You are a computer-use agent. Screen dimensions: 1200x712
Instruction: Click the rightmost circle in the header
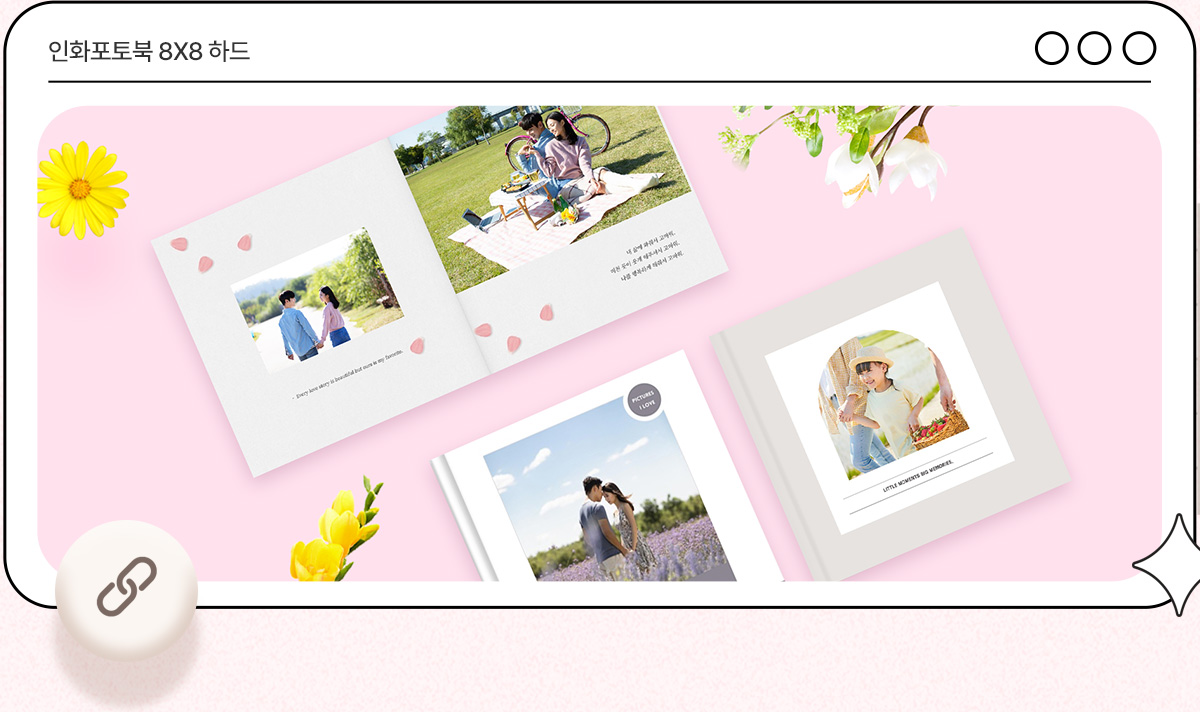(1139, 48)
